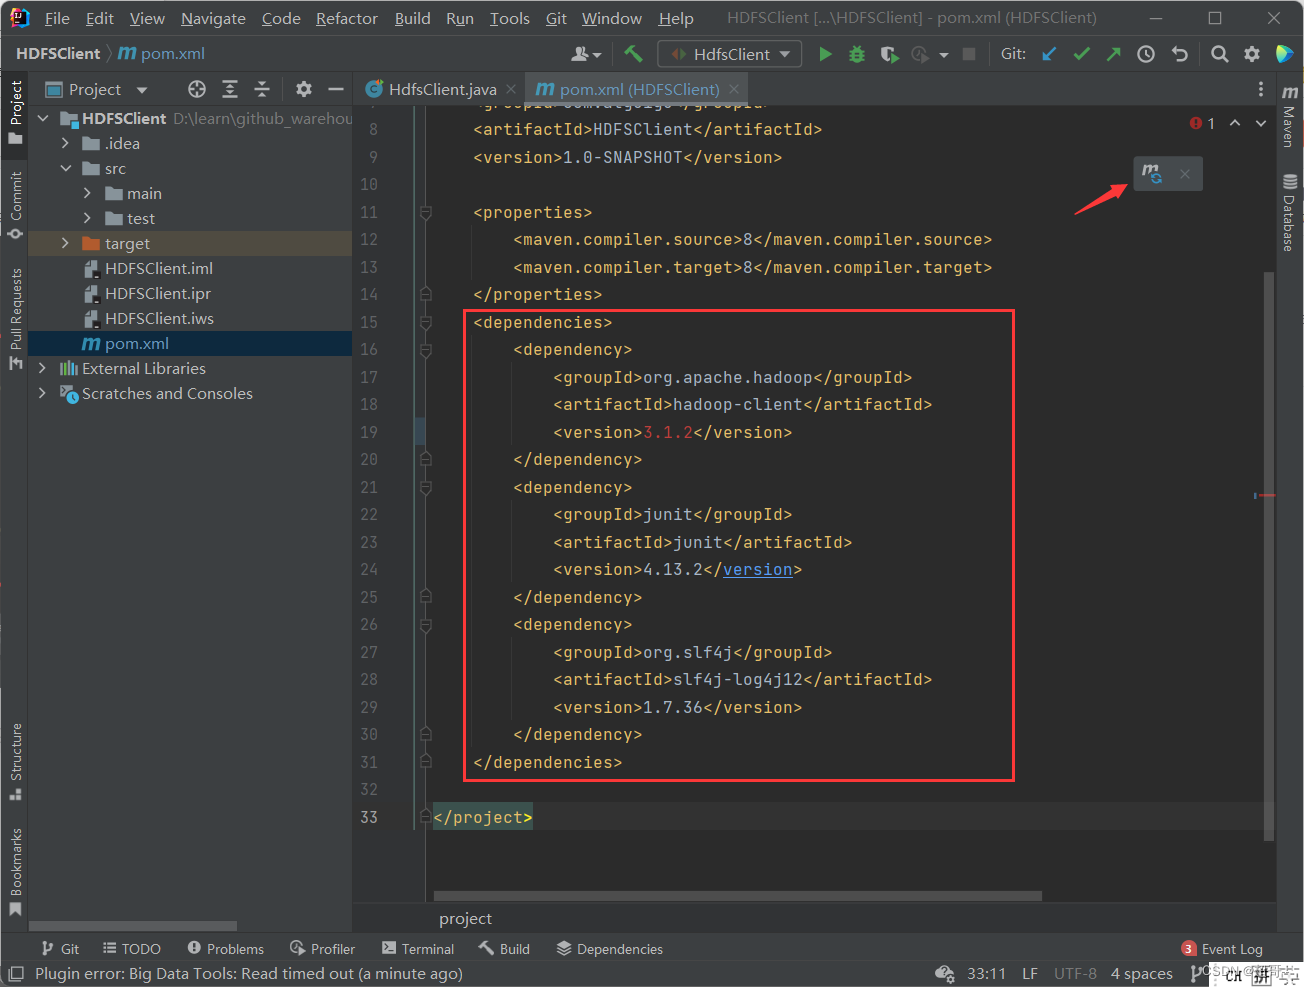Expand the main folder
This screenshot has height=987, width=1304.
[87, 193]
